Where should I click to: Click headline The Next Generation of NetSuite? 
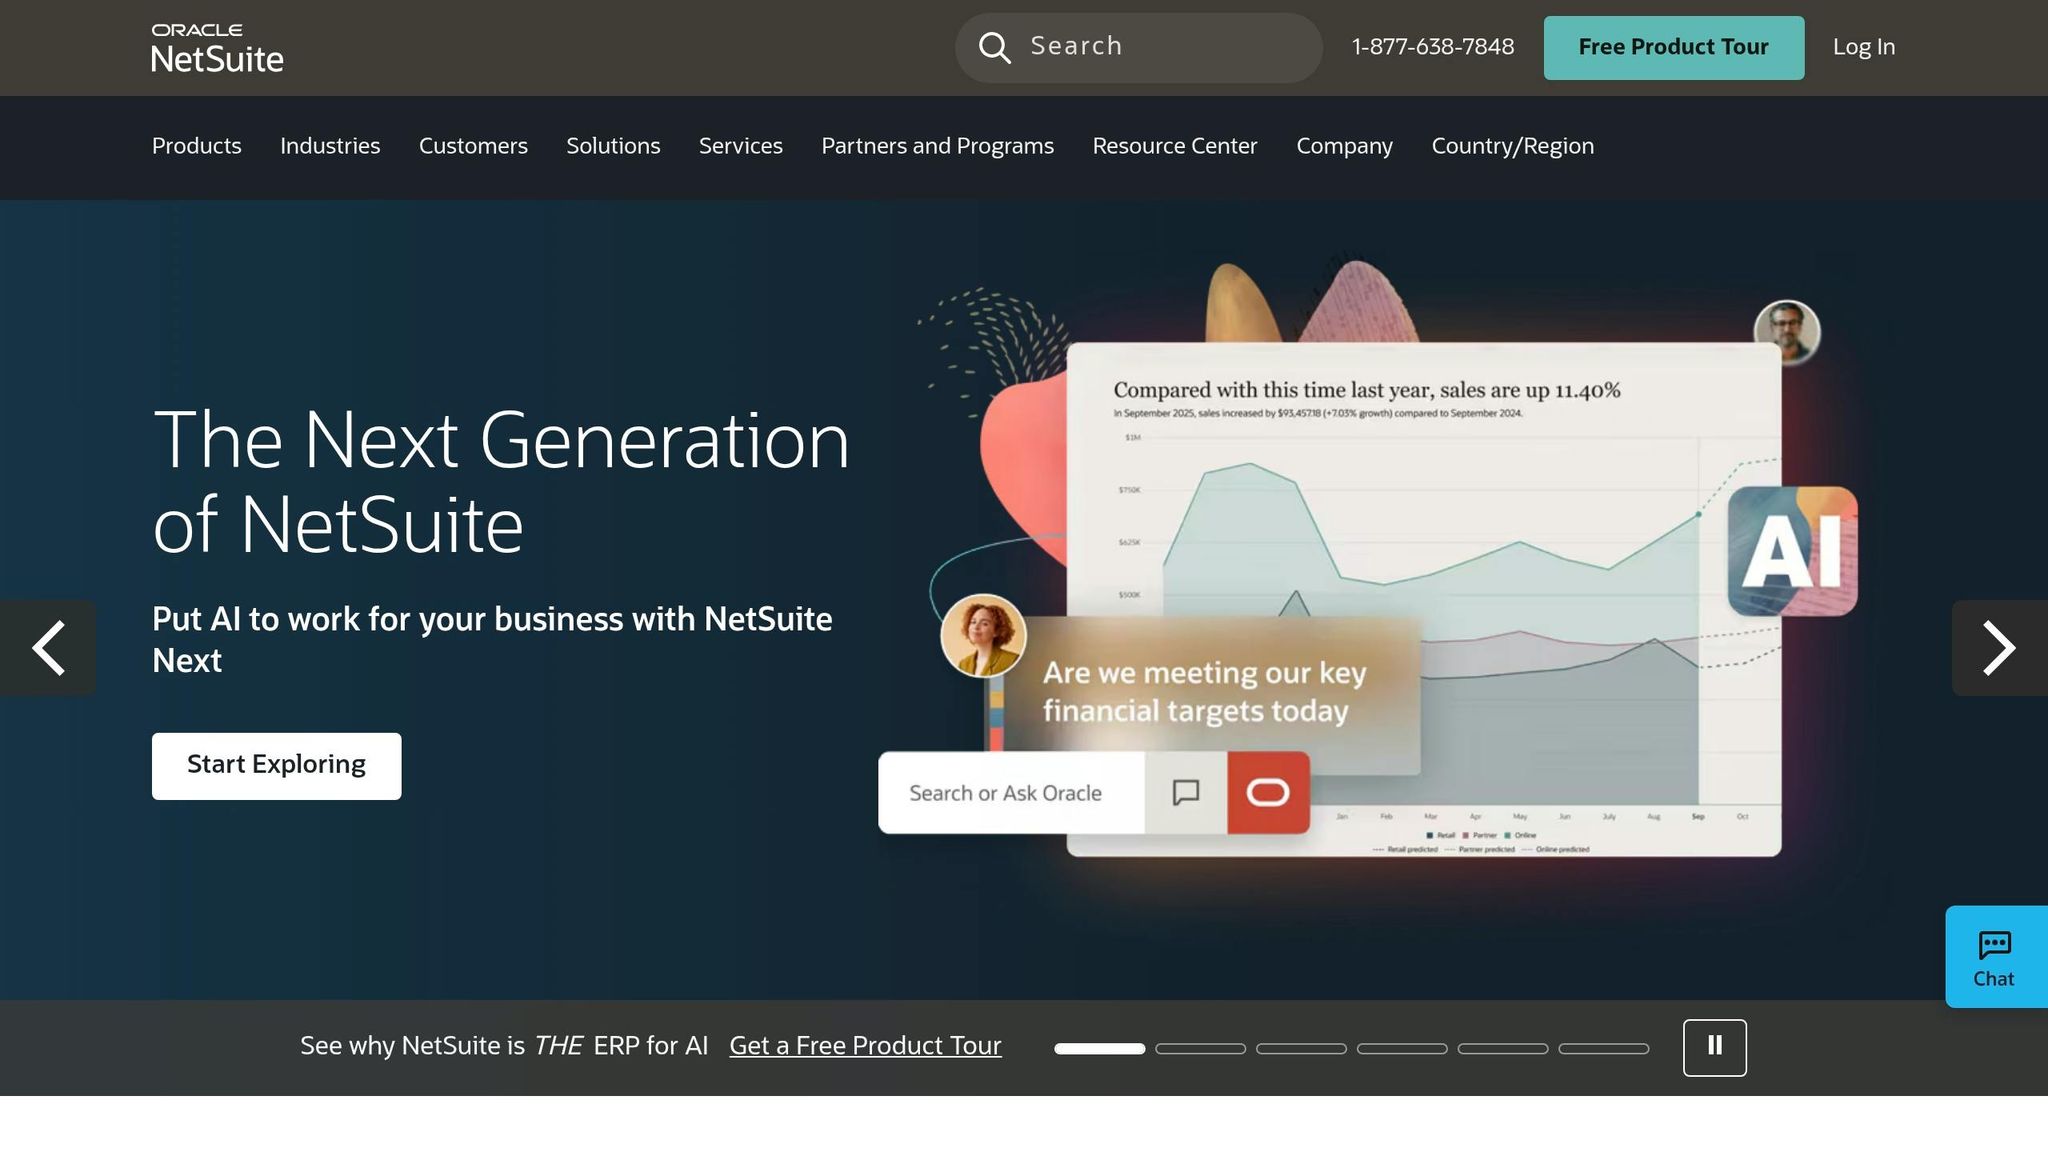[501, 482]
